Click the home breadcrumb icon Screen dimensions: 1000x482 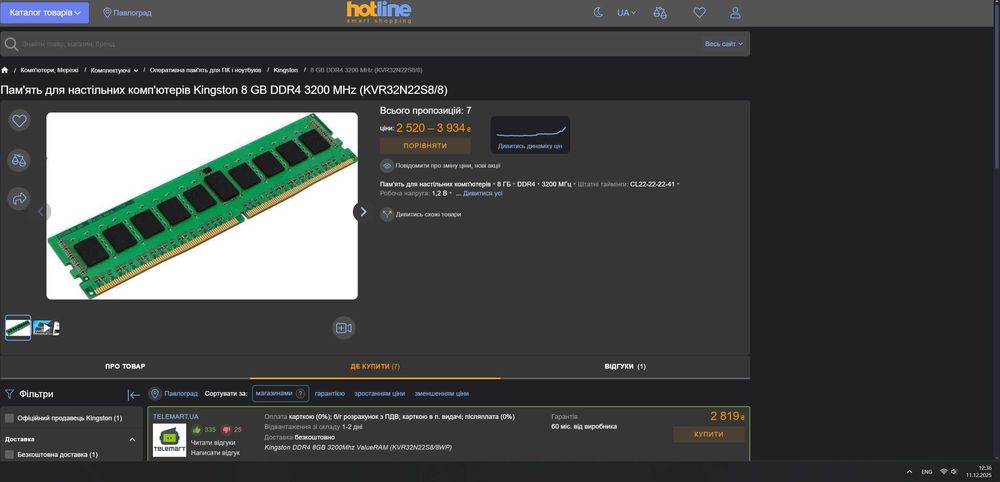(4, 70)
